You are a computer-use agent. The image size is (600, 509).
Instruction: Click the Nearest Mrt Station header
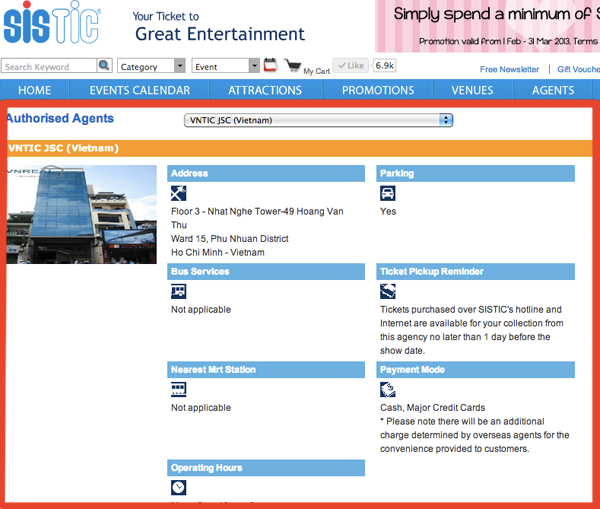(x=266, y=370)
